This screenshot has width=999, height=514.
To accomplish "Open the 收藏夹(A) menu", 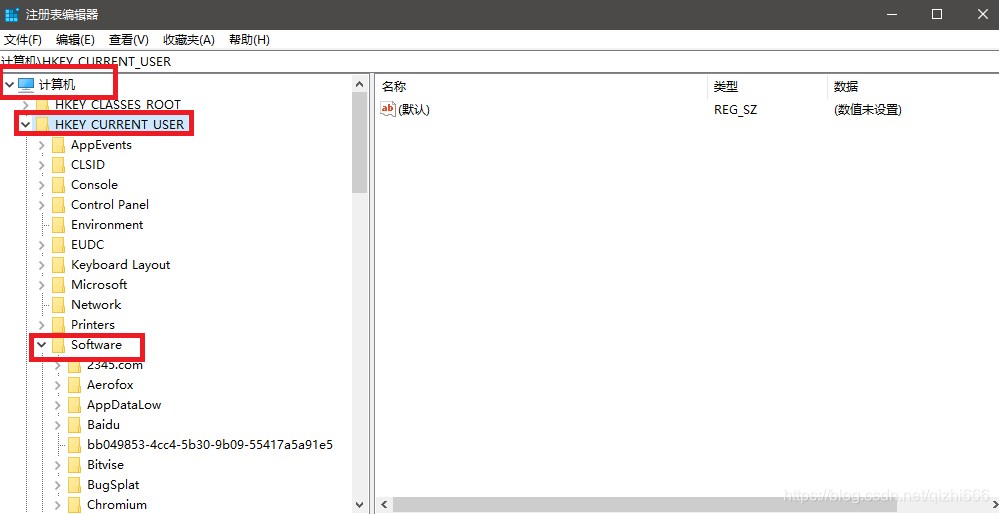I will point(189,39).
